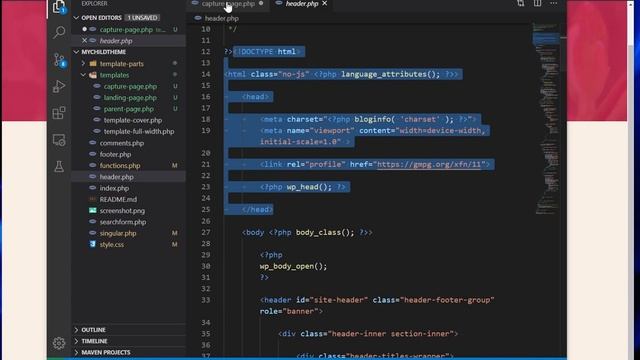
Task: Click the EXPLORER panel title
Action: 94,4
